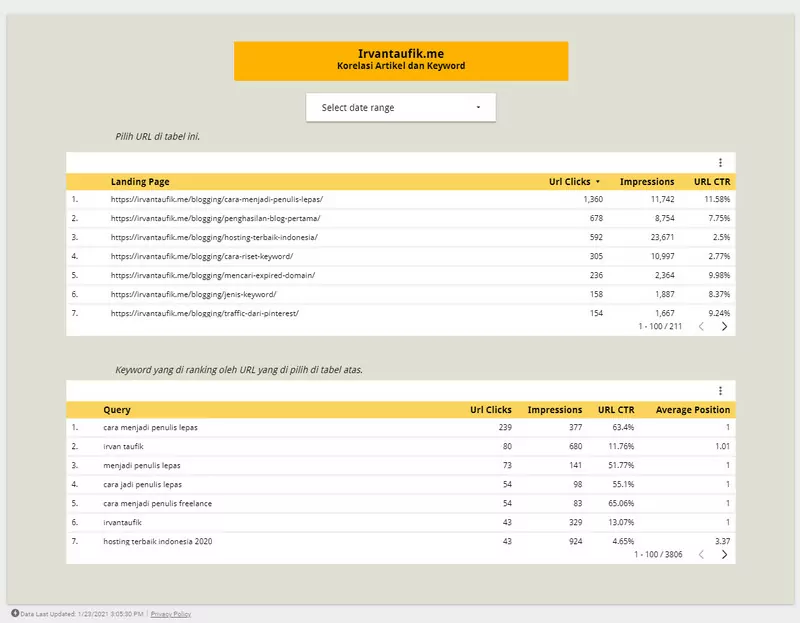Click the data last updated info icon
Image resolution: width=800 pixels, height=623 pixels.
coord(15,613)
